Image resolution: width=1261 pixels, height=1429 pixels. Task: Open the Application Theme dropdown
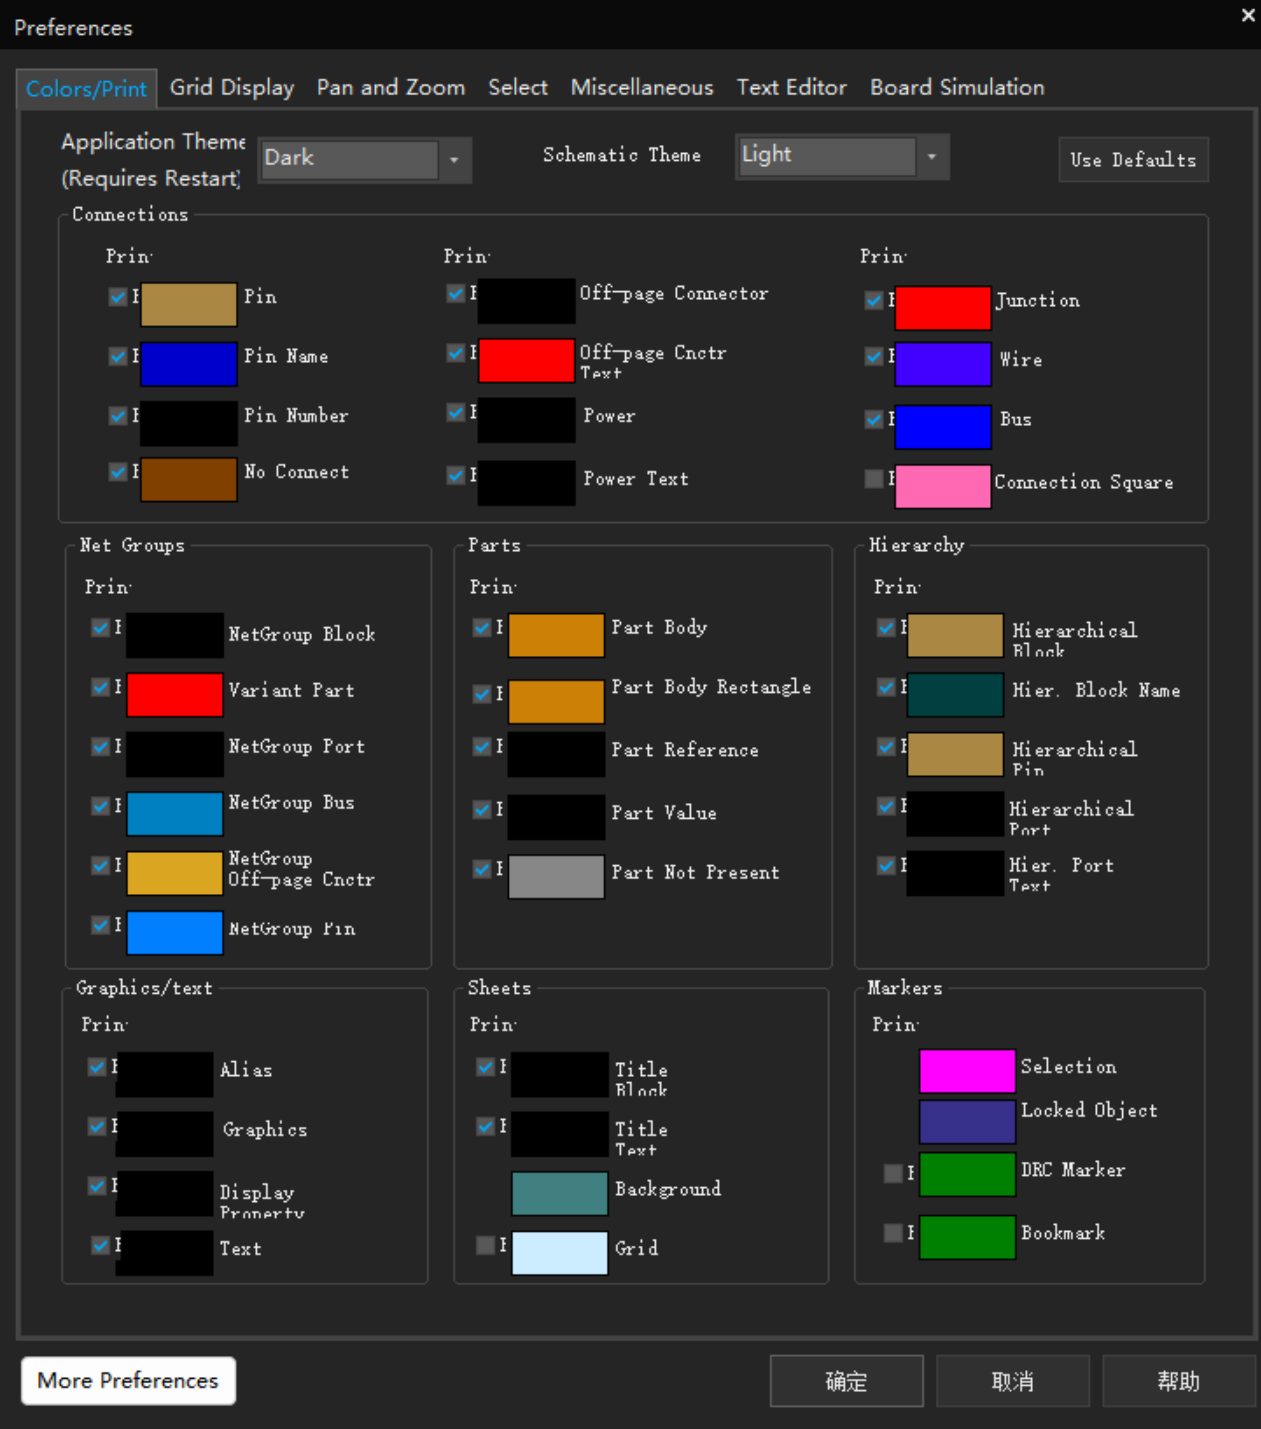[453, 160]
